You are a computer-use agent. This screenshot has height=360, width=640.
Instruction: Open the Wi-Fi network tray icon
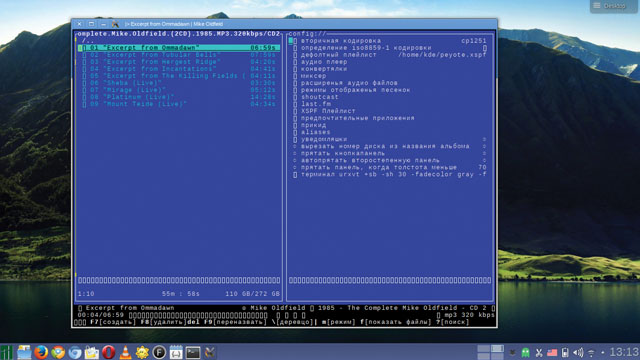[591, 353]
